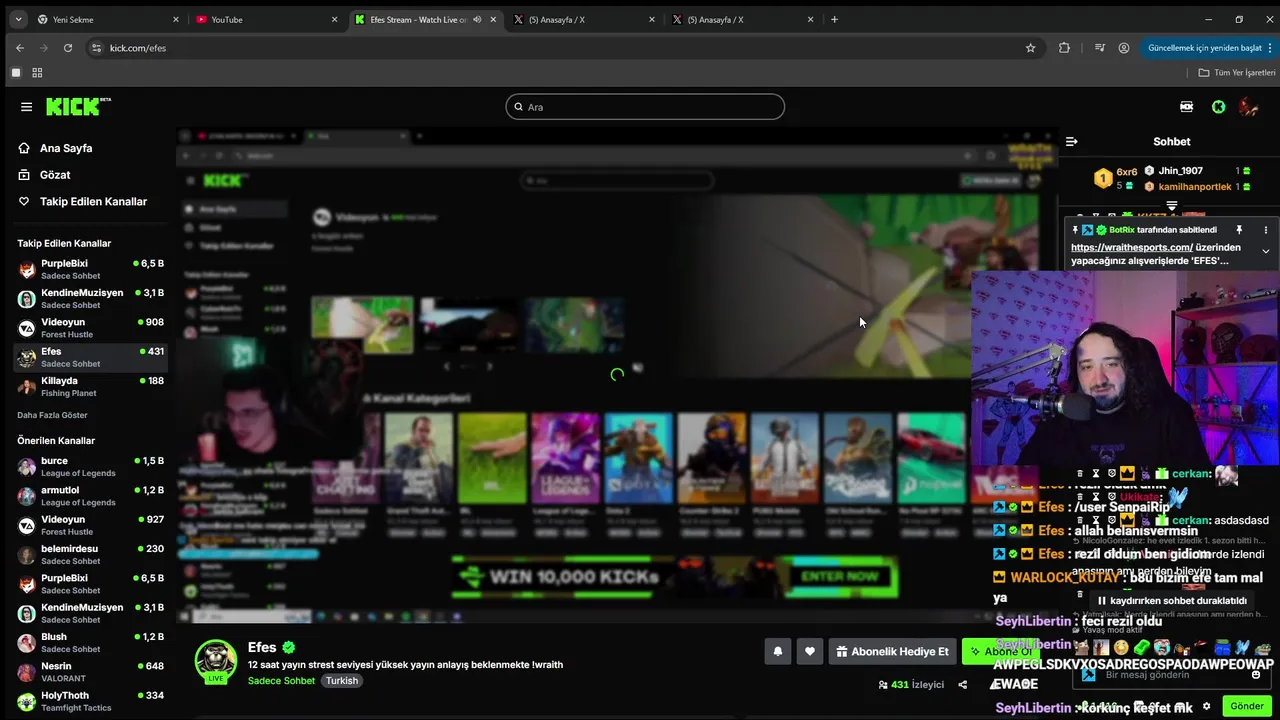Open the emoji picker in chat
This screenshot has width=1280, height=720.
tap(1256, 675)
